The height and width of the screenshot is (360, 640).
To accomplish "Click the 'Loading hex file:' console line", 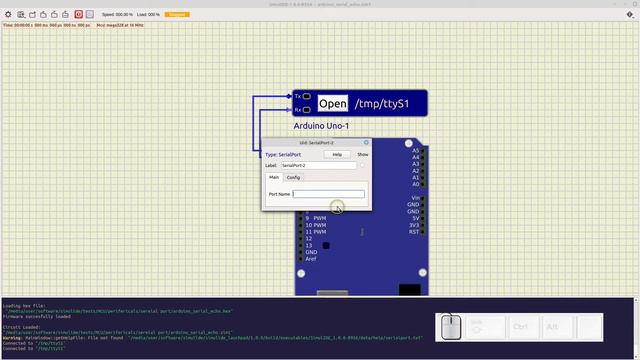I will click(24, 306).
